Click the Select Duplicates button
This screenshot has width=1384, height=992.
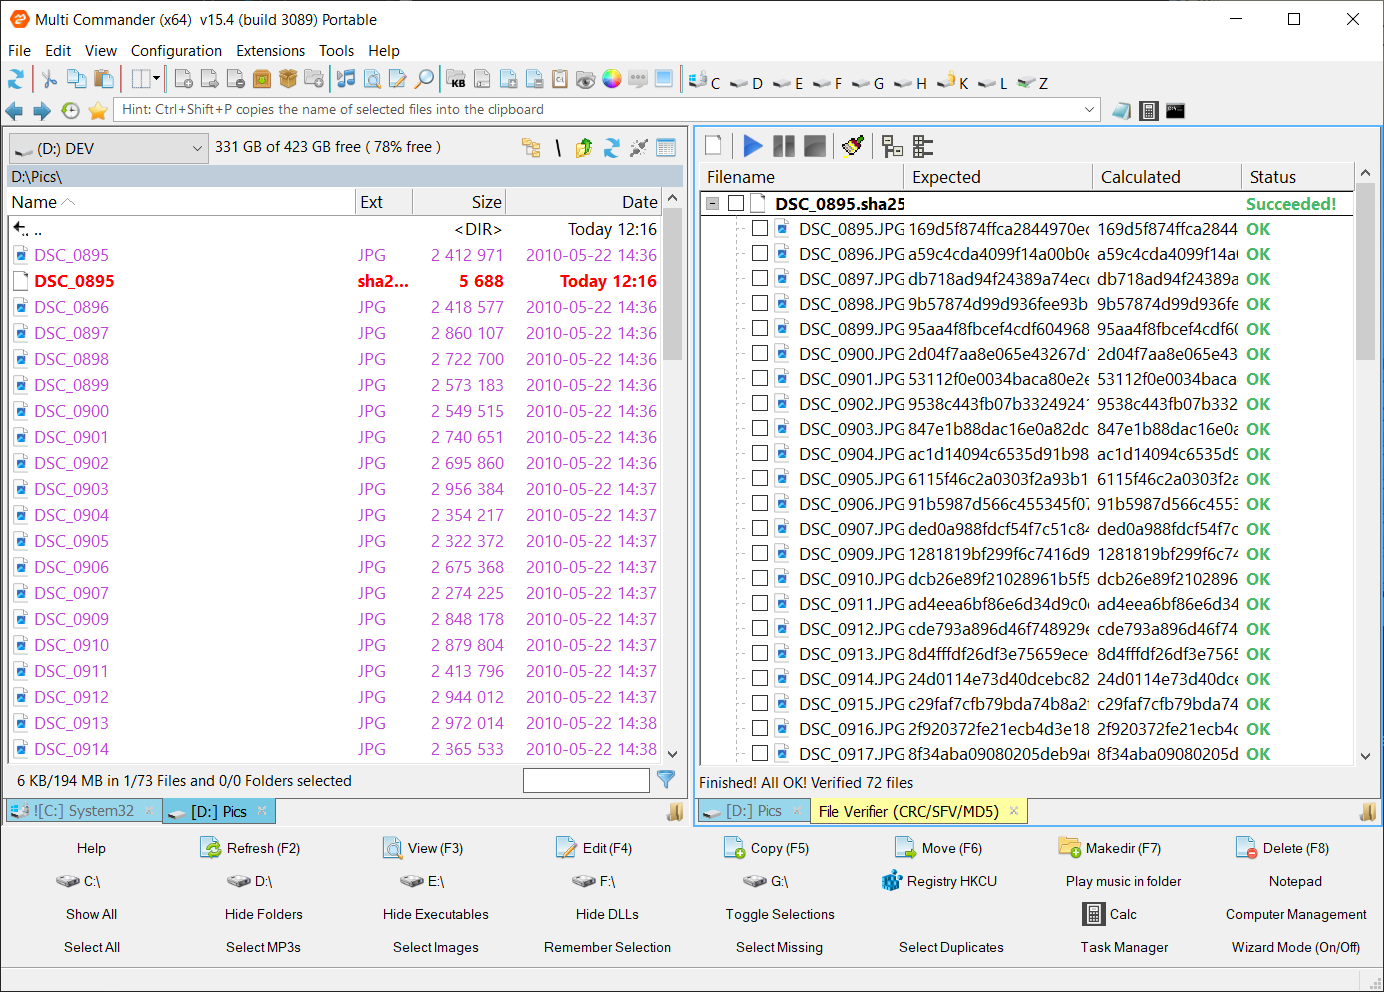951,947
